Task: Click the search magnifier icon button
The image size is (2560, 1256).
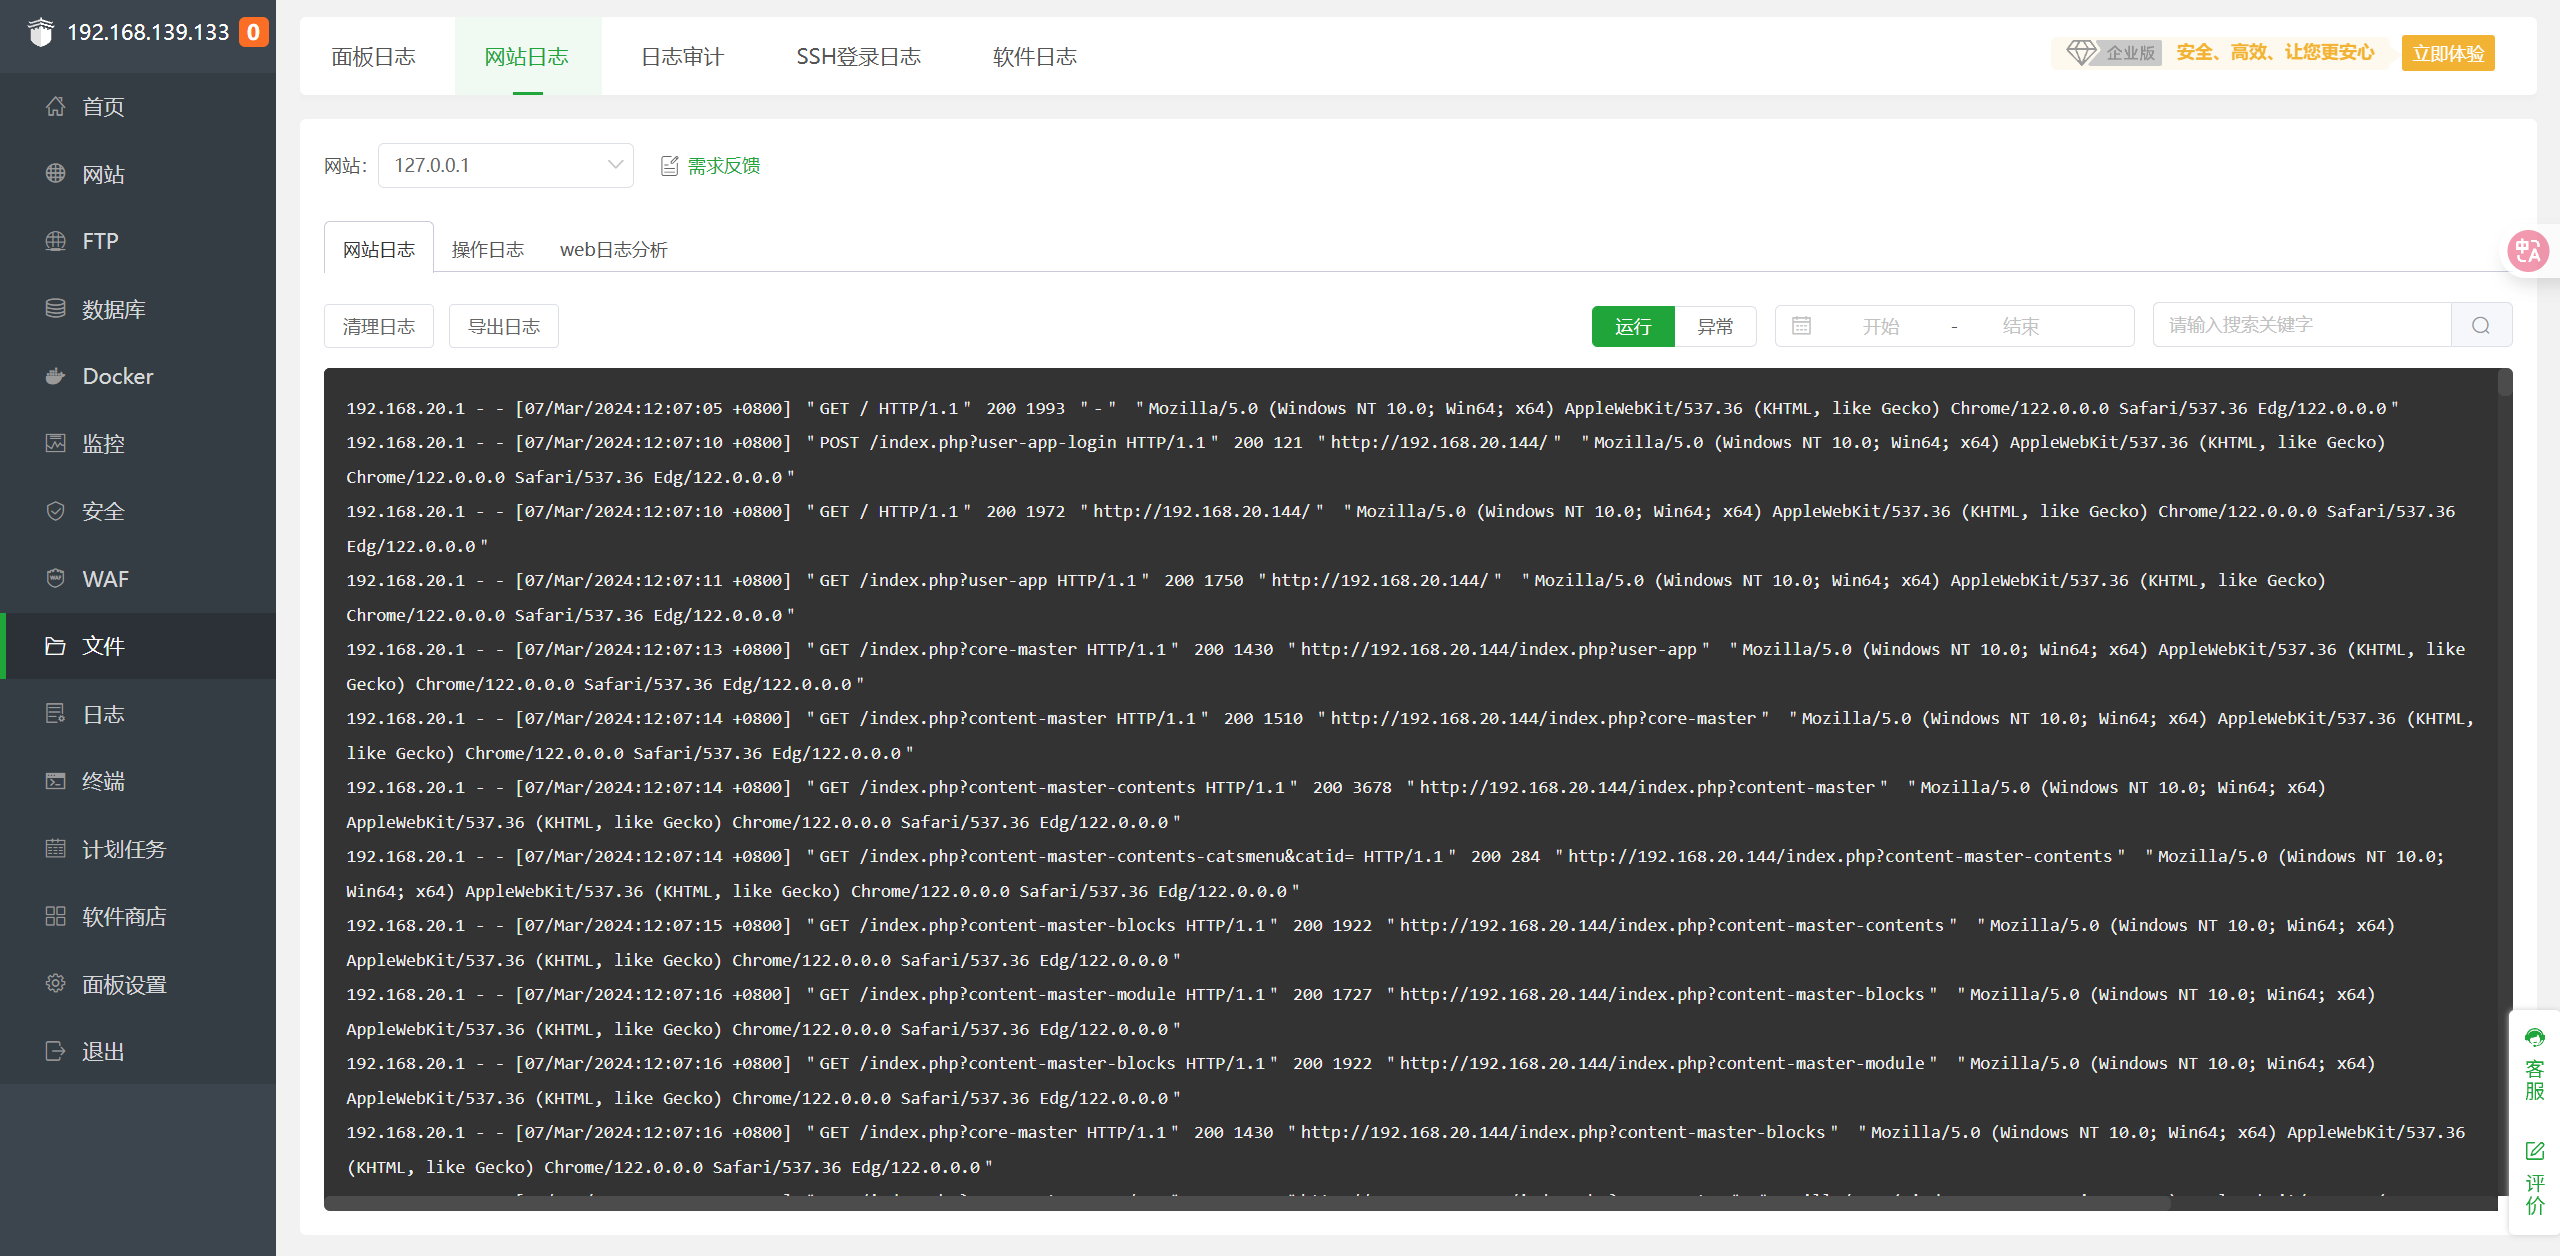Action: coord(2481,326)
